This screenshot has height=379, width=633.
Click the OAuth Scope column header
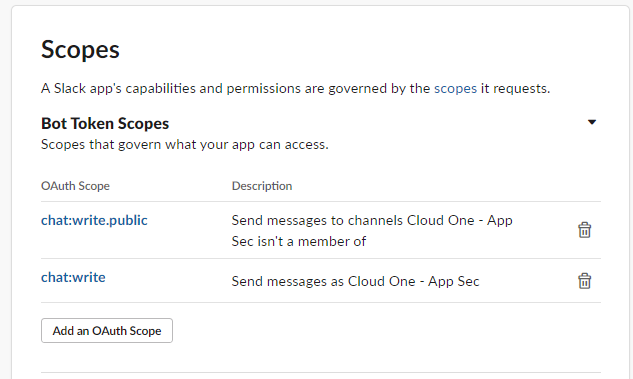coord(75,186)
